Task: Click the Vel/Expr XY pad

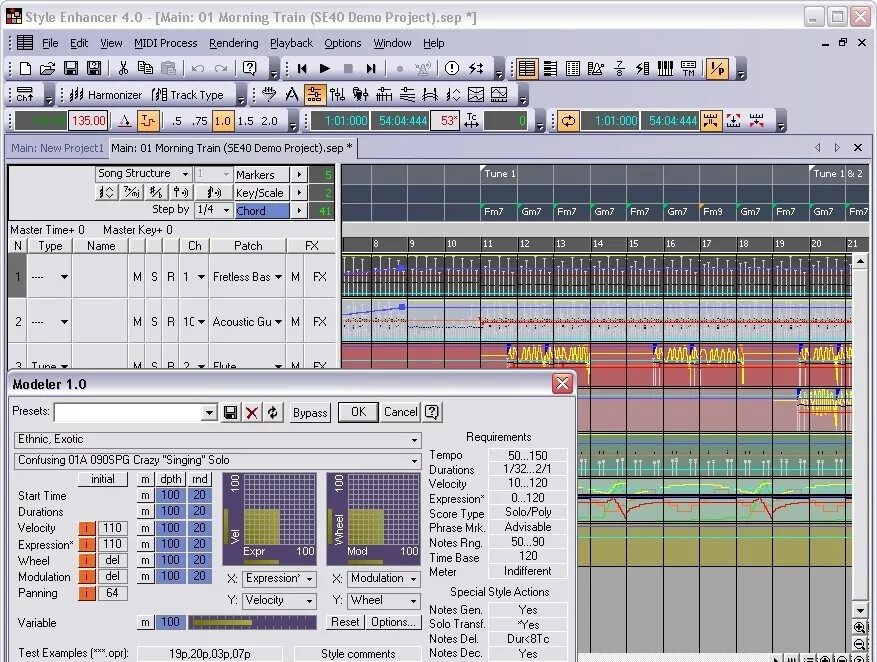Action: pyautogui.click(x=270, y=519)
